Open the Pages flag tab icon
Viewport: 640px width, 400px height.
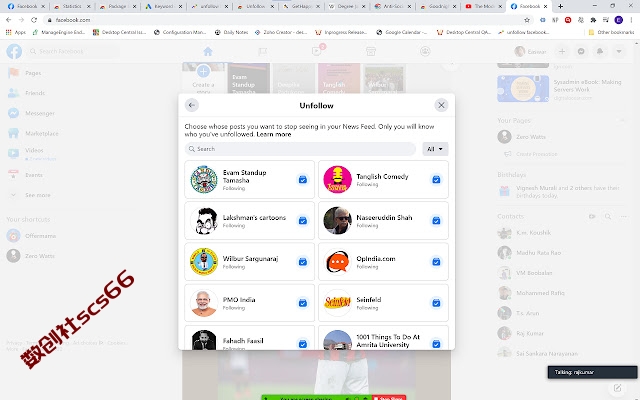262,51
